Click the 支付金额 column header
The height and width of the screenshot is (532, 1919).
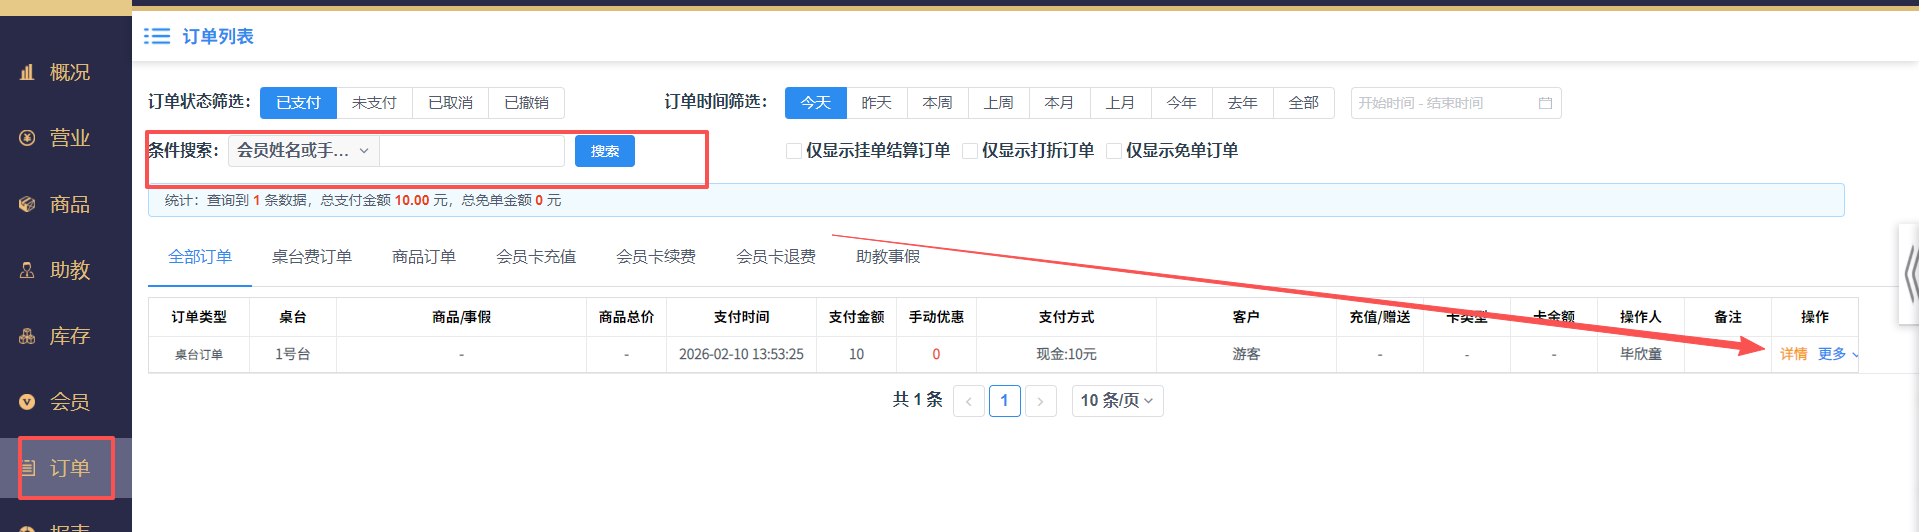click(x=856, y=317)
